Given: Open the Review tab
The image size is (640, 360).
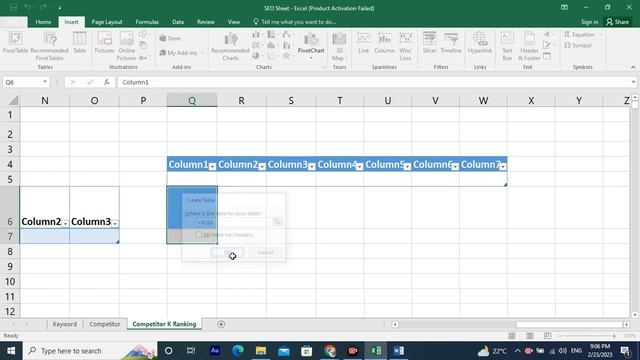Looking at the screenshot, I should (206, 22).
